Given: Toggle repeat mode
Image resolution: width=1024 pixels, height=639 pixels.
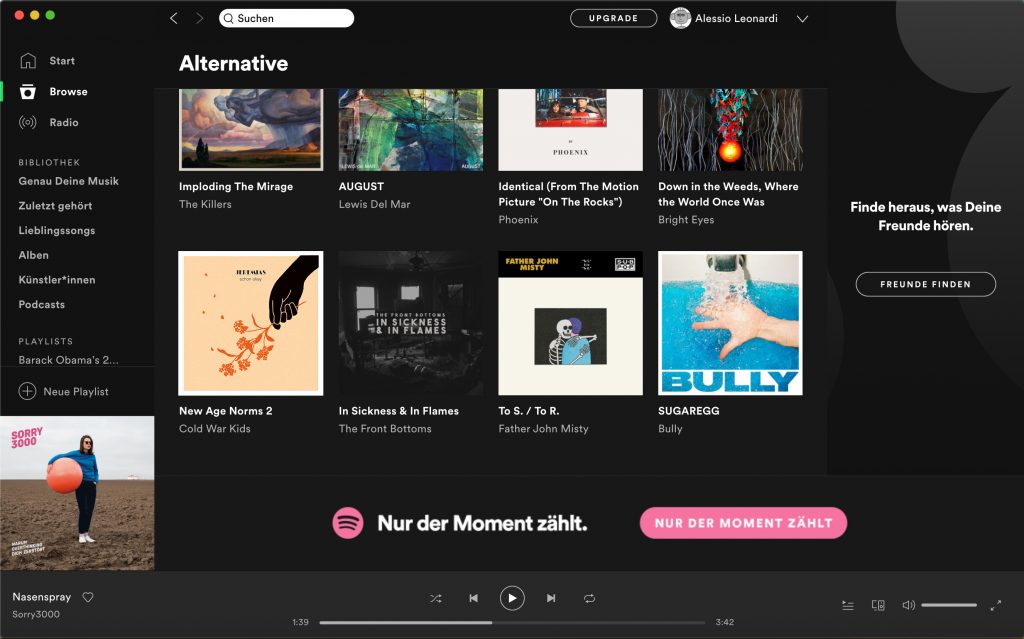Looking at the screenshot, I should point(590,598).
